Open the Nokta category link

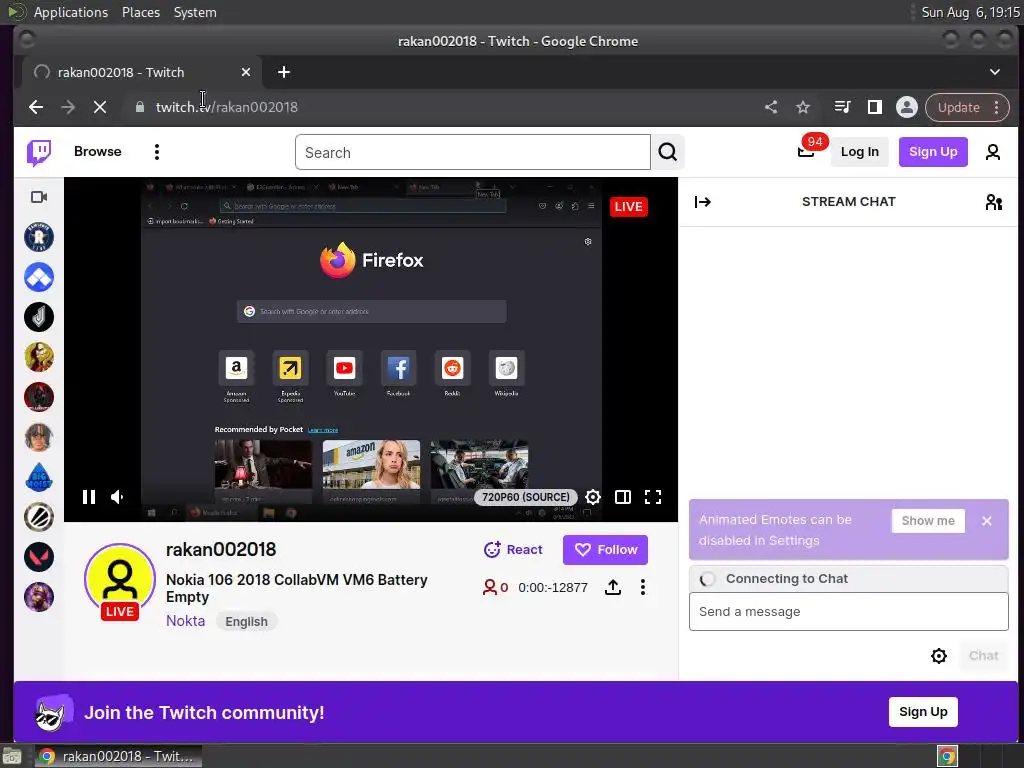185,621
